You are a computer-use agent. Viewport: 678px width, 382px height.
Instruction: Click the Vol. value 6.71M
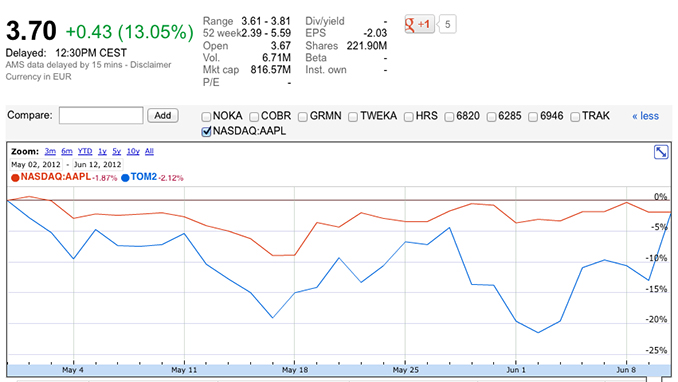(276, 58)
